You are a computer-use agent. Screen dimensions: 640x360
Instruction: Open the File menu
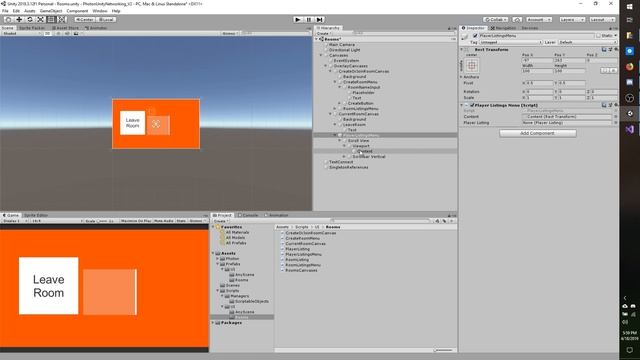coord(5,11)
